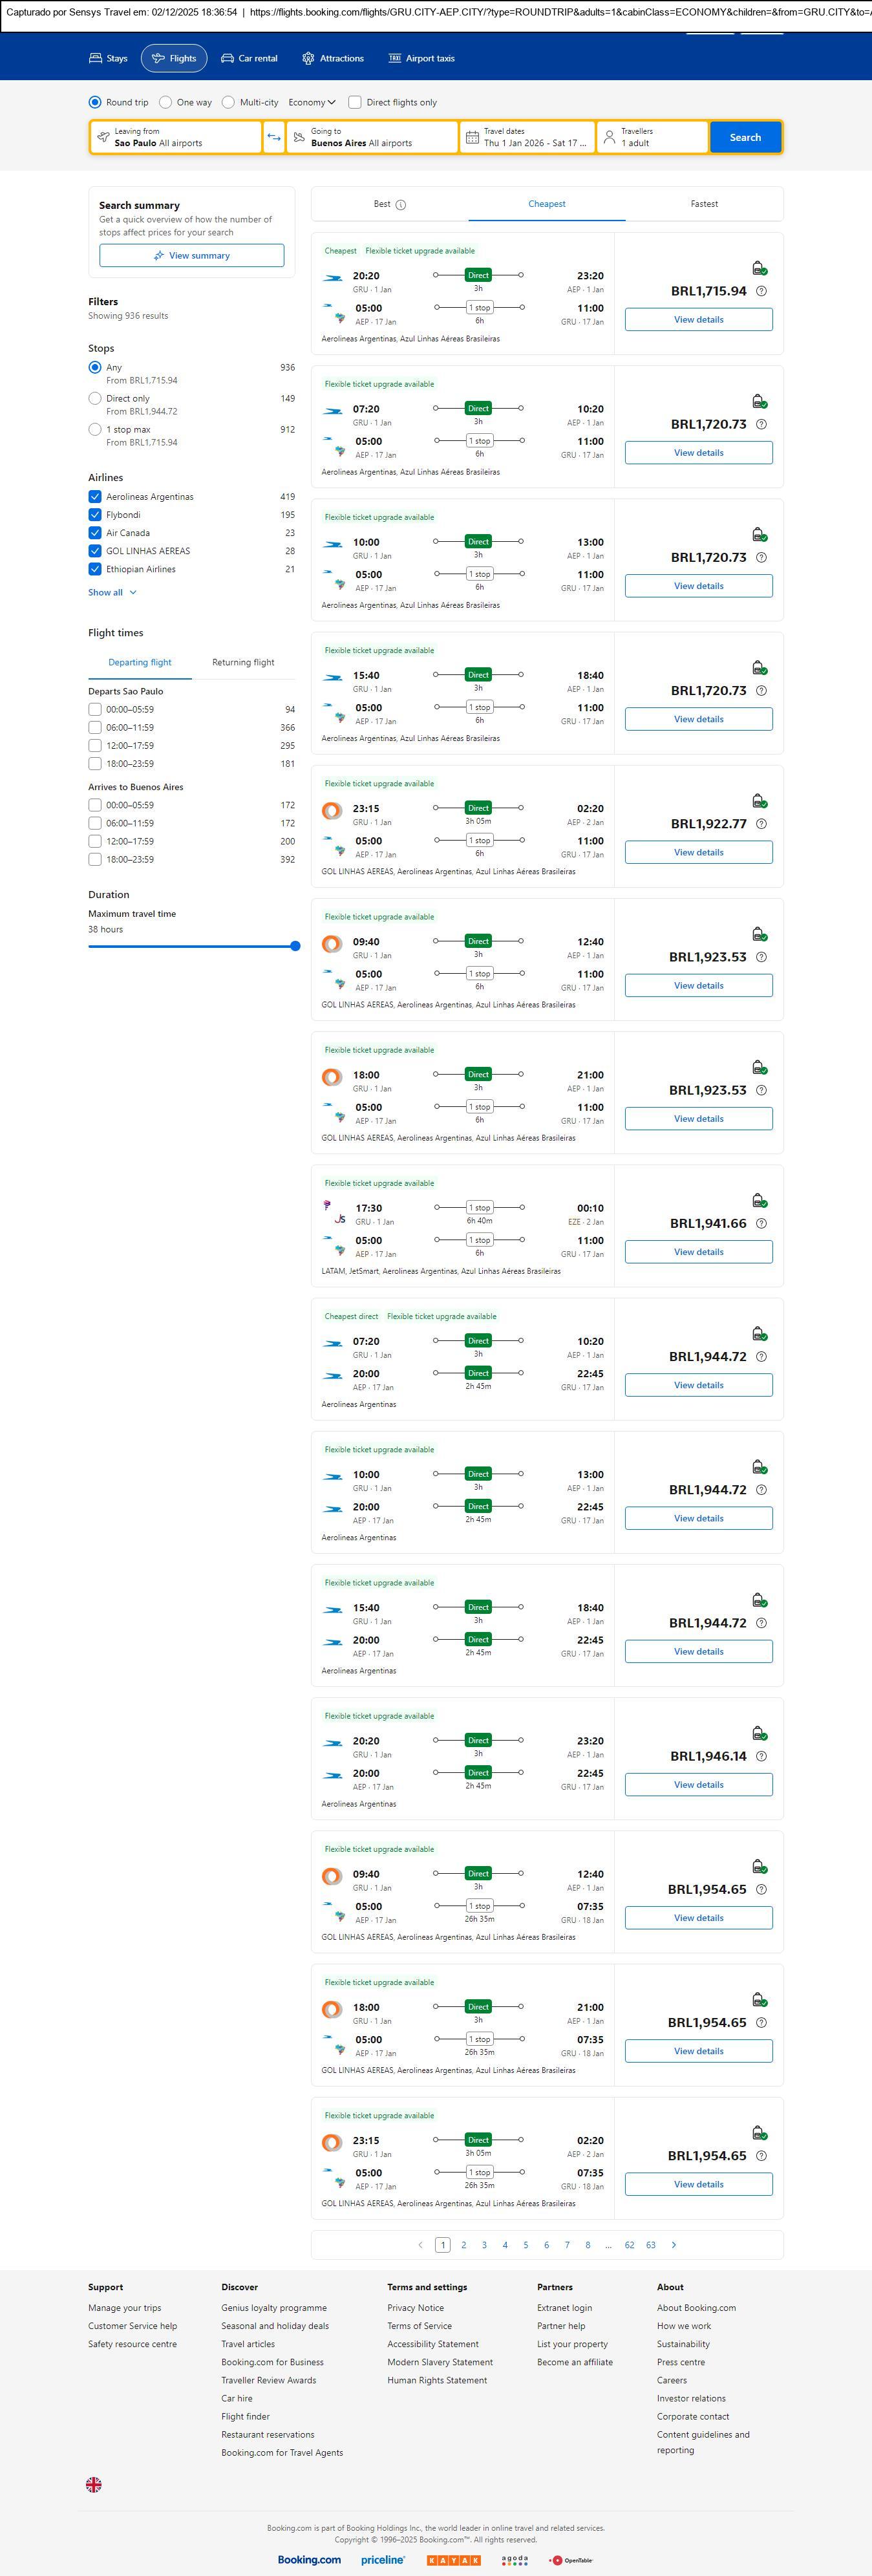Select the Direct only stops option
This screenshot has height=2576, width=872.
coord(95,398)
